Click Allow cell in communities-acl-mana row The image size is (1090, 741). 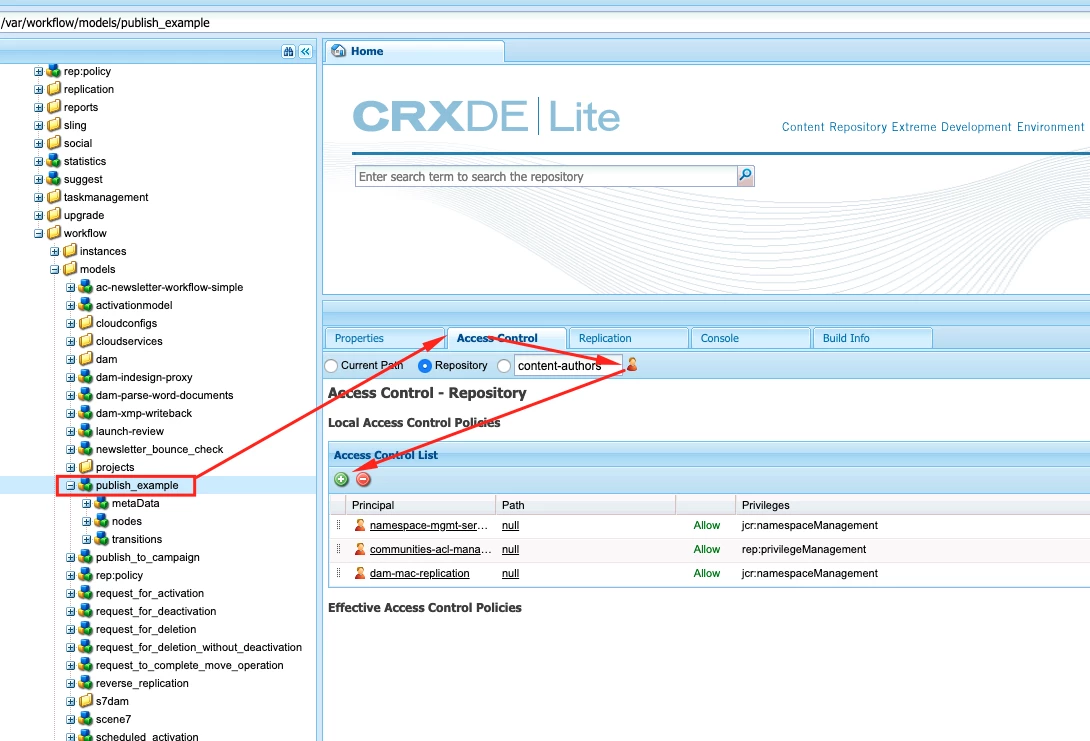pos(706,549)
